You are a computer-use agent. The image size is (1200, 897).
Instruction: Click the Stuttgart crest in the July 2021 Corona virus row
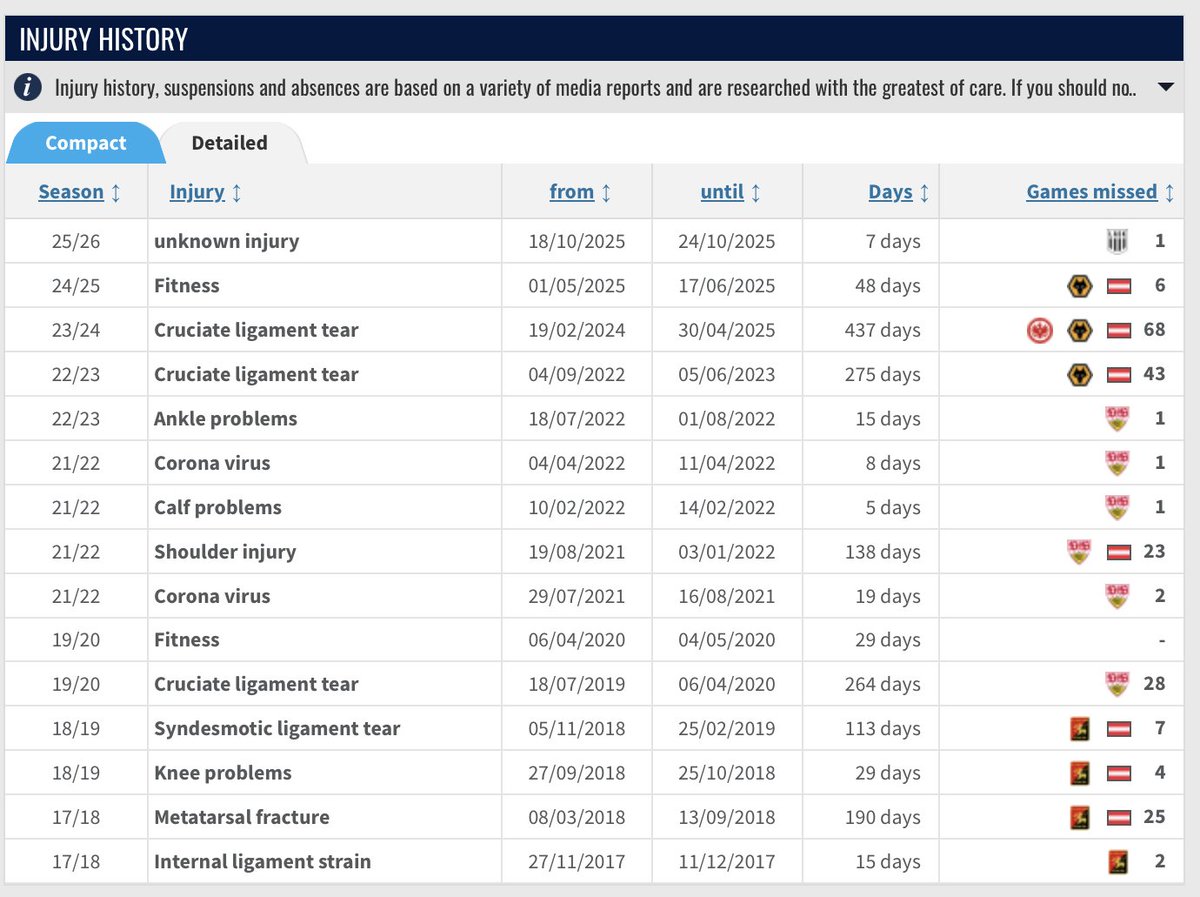coord(1118,596)
